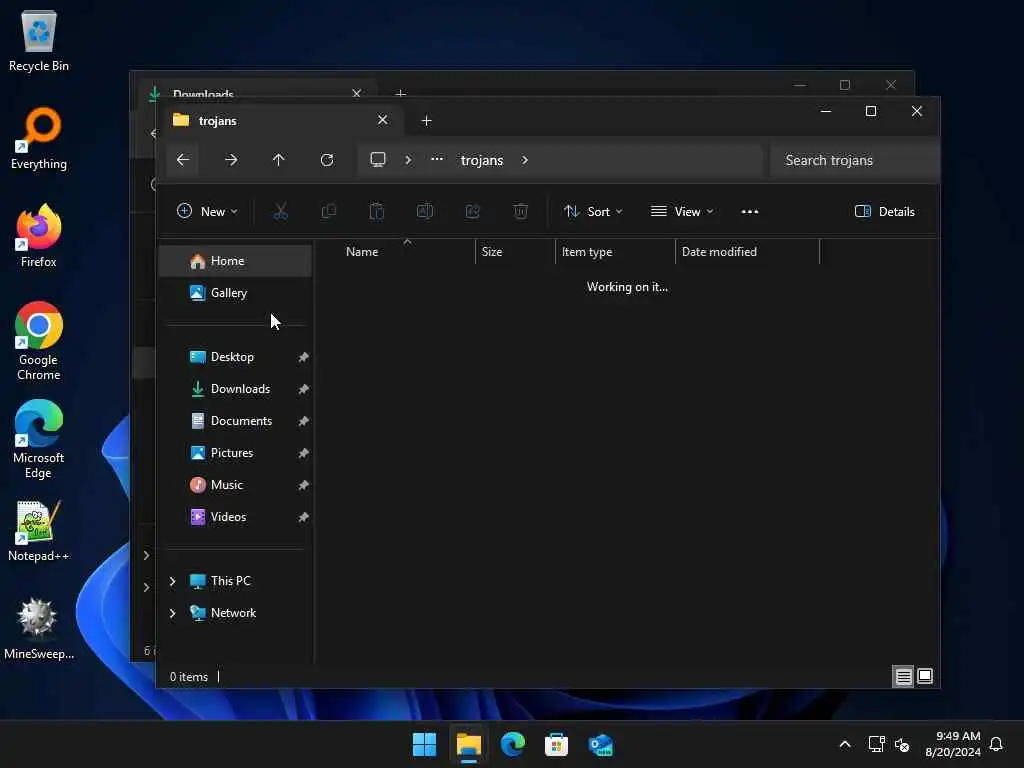
Task: Click the pin icon next to Music
Action: coord(303,485)
